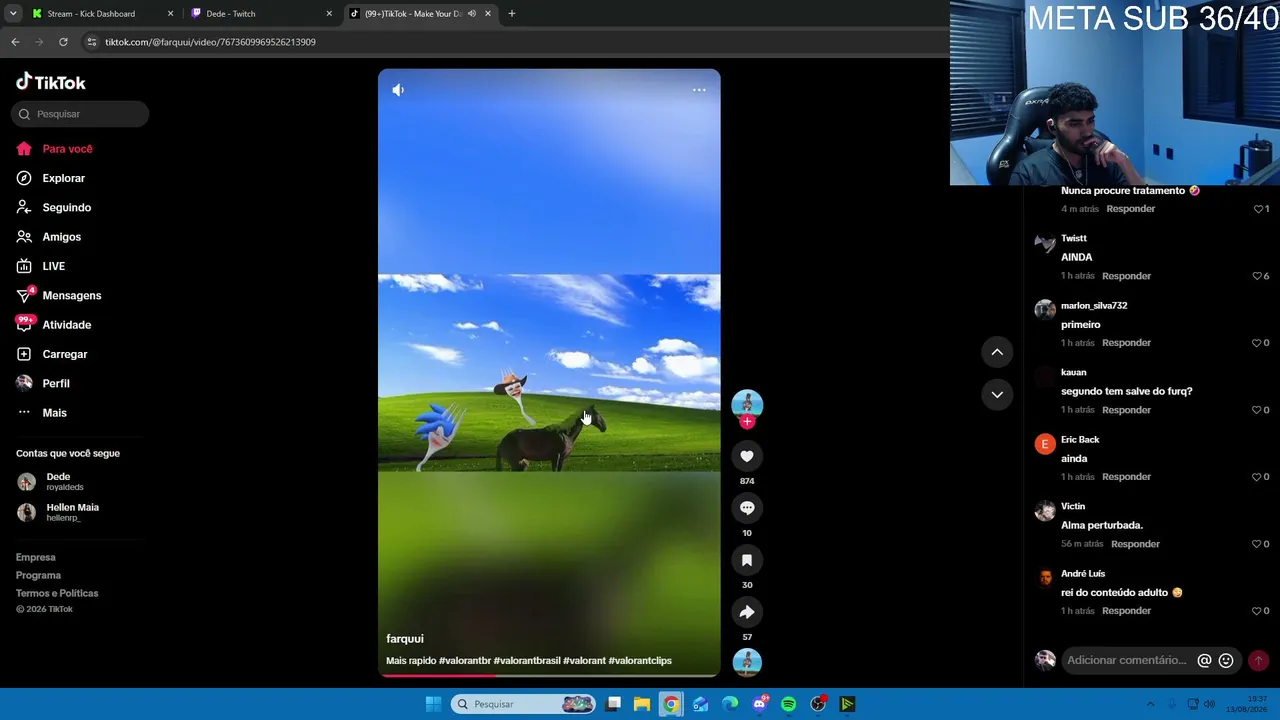Open the spinning sound disc thumbnail
Screen dimensions: 1280x720
[747, 662]
